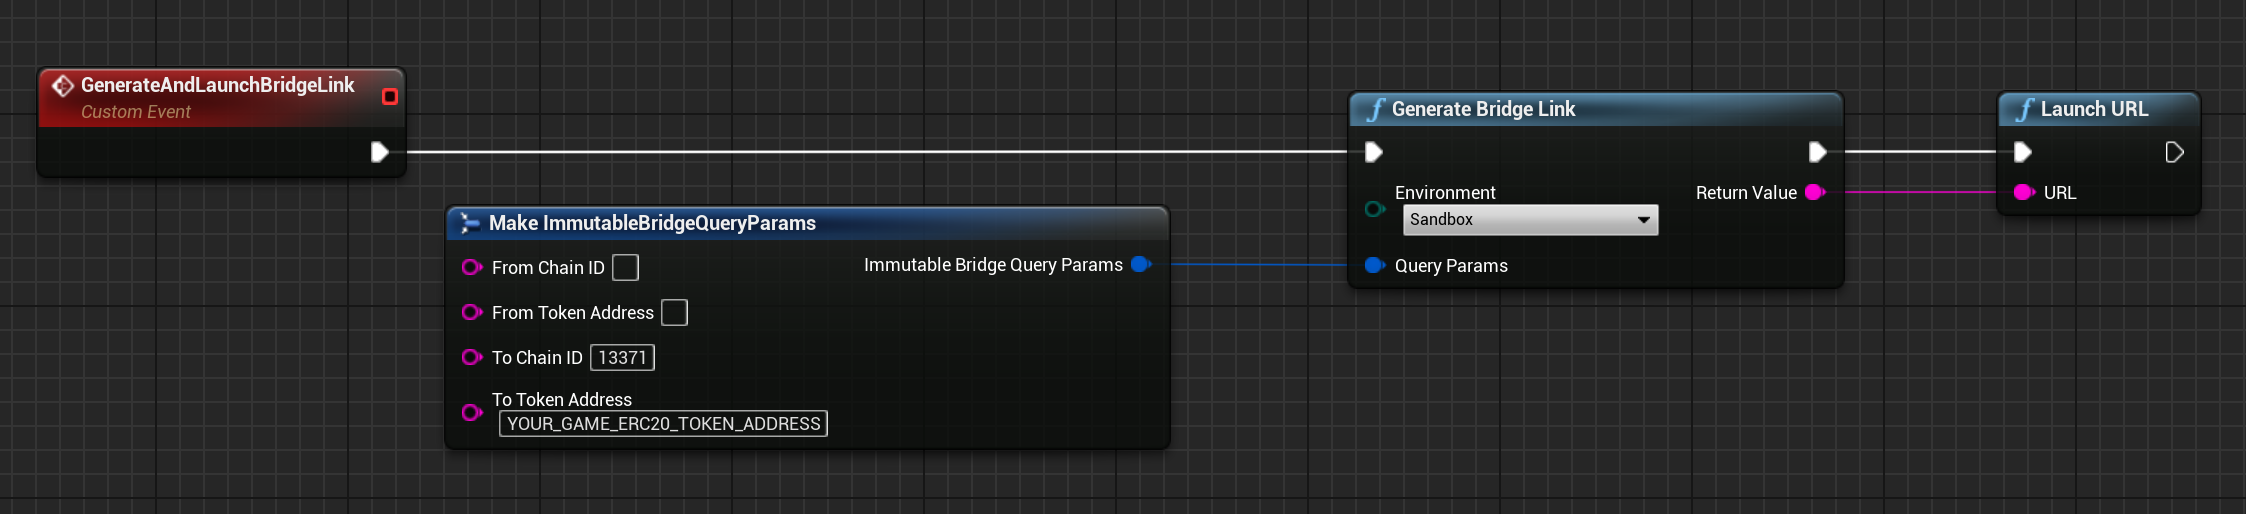Click the To Chain ID label
This screenshot has height=514, width=2246.
coord(537,357)
